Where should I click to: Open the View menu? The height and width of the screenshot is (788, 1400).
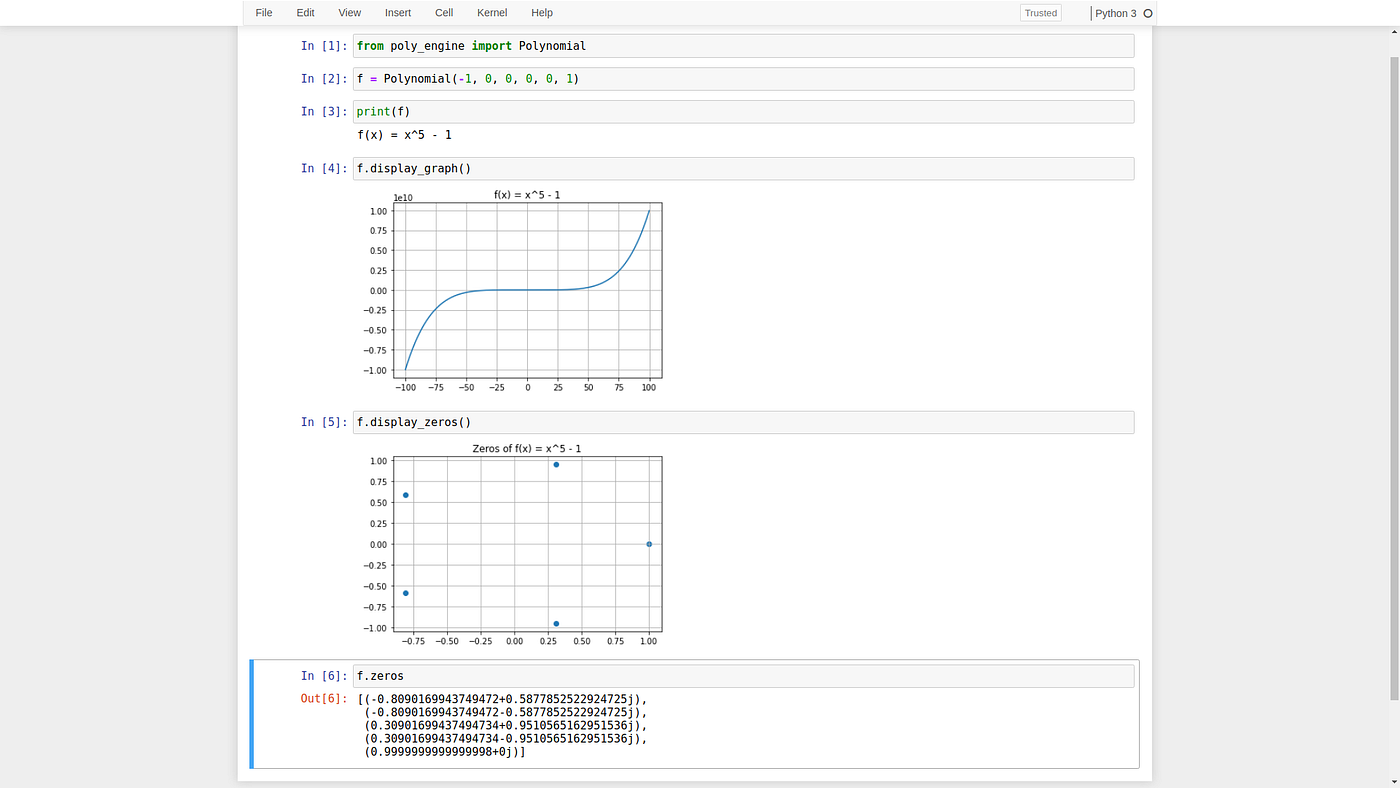click(349, 12)
